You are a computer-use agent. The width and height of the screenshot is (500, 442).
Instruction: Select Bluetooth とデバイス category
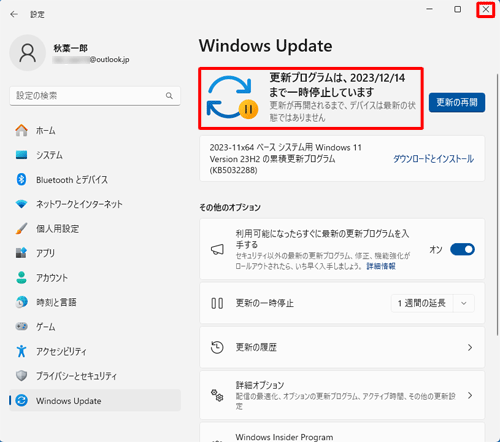tap(95, 180)
